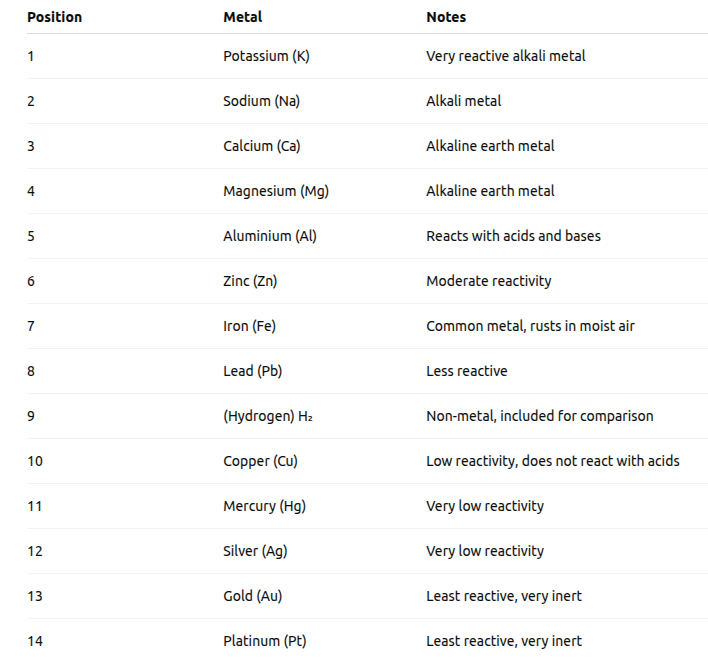Select 'Non-metal, included for comparison' note
708x659 pixels.
540,416
